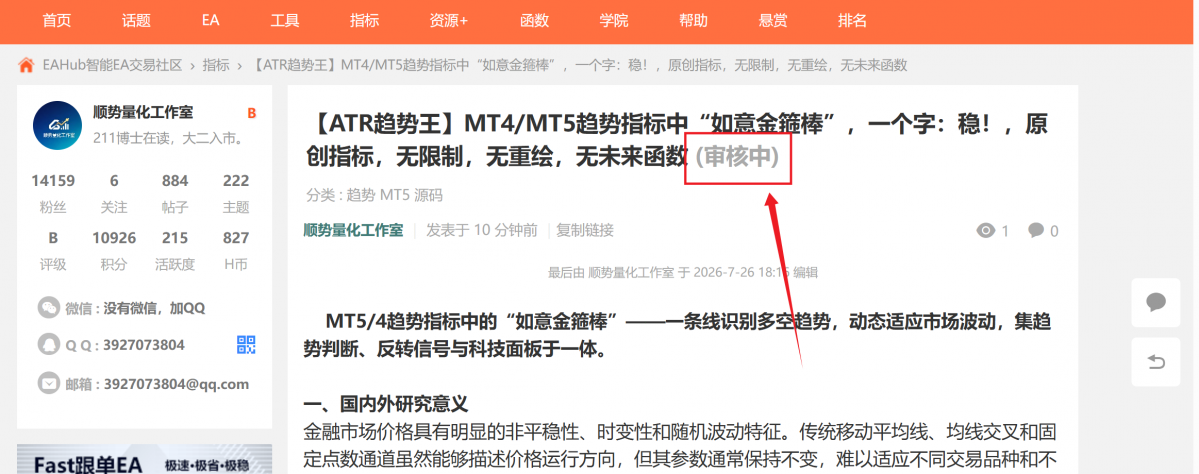
Task: Click the WeChat icon in contact info
Action: 49,308
